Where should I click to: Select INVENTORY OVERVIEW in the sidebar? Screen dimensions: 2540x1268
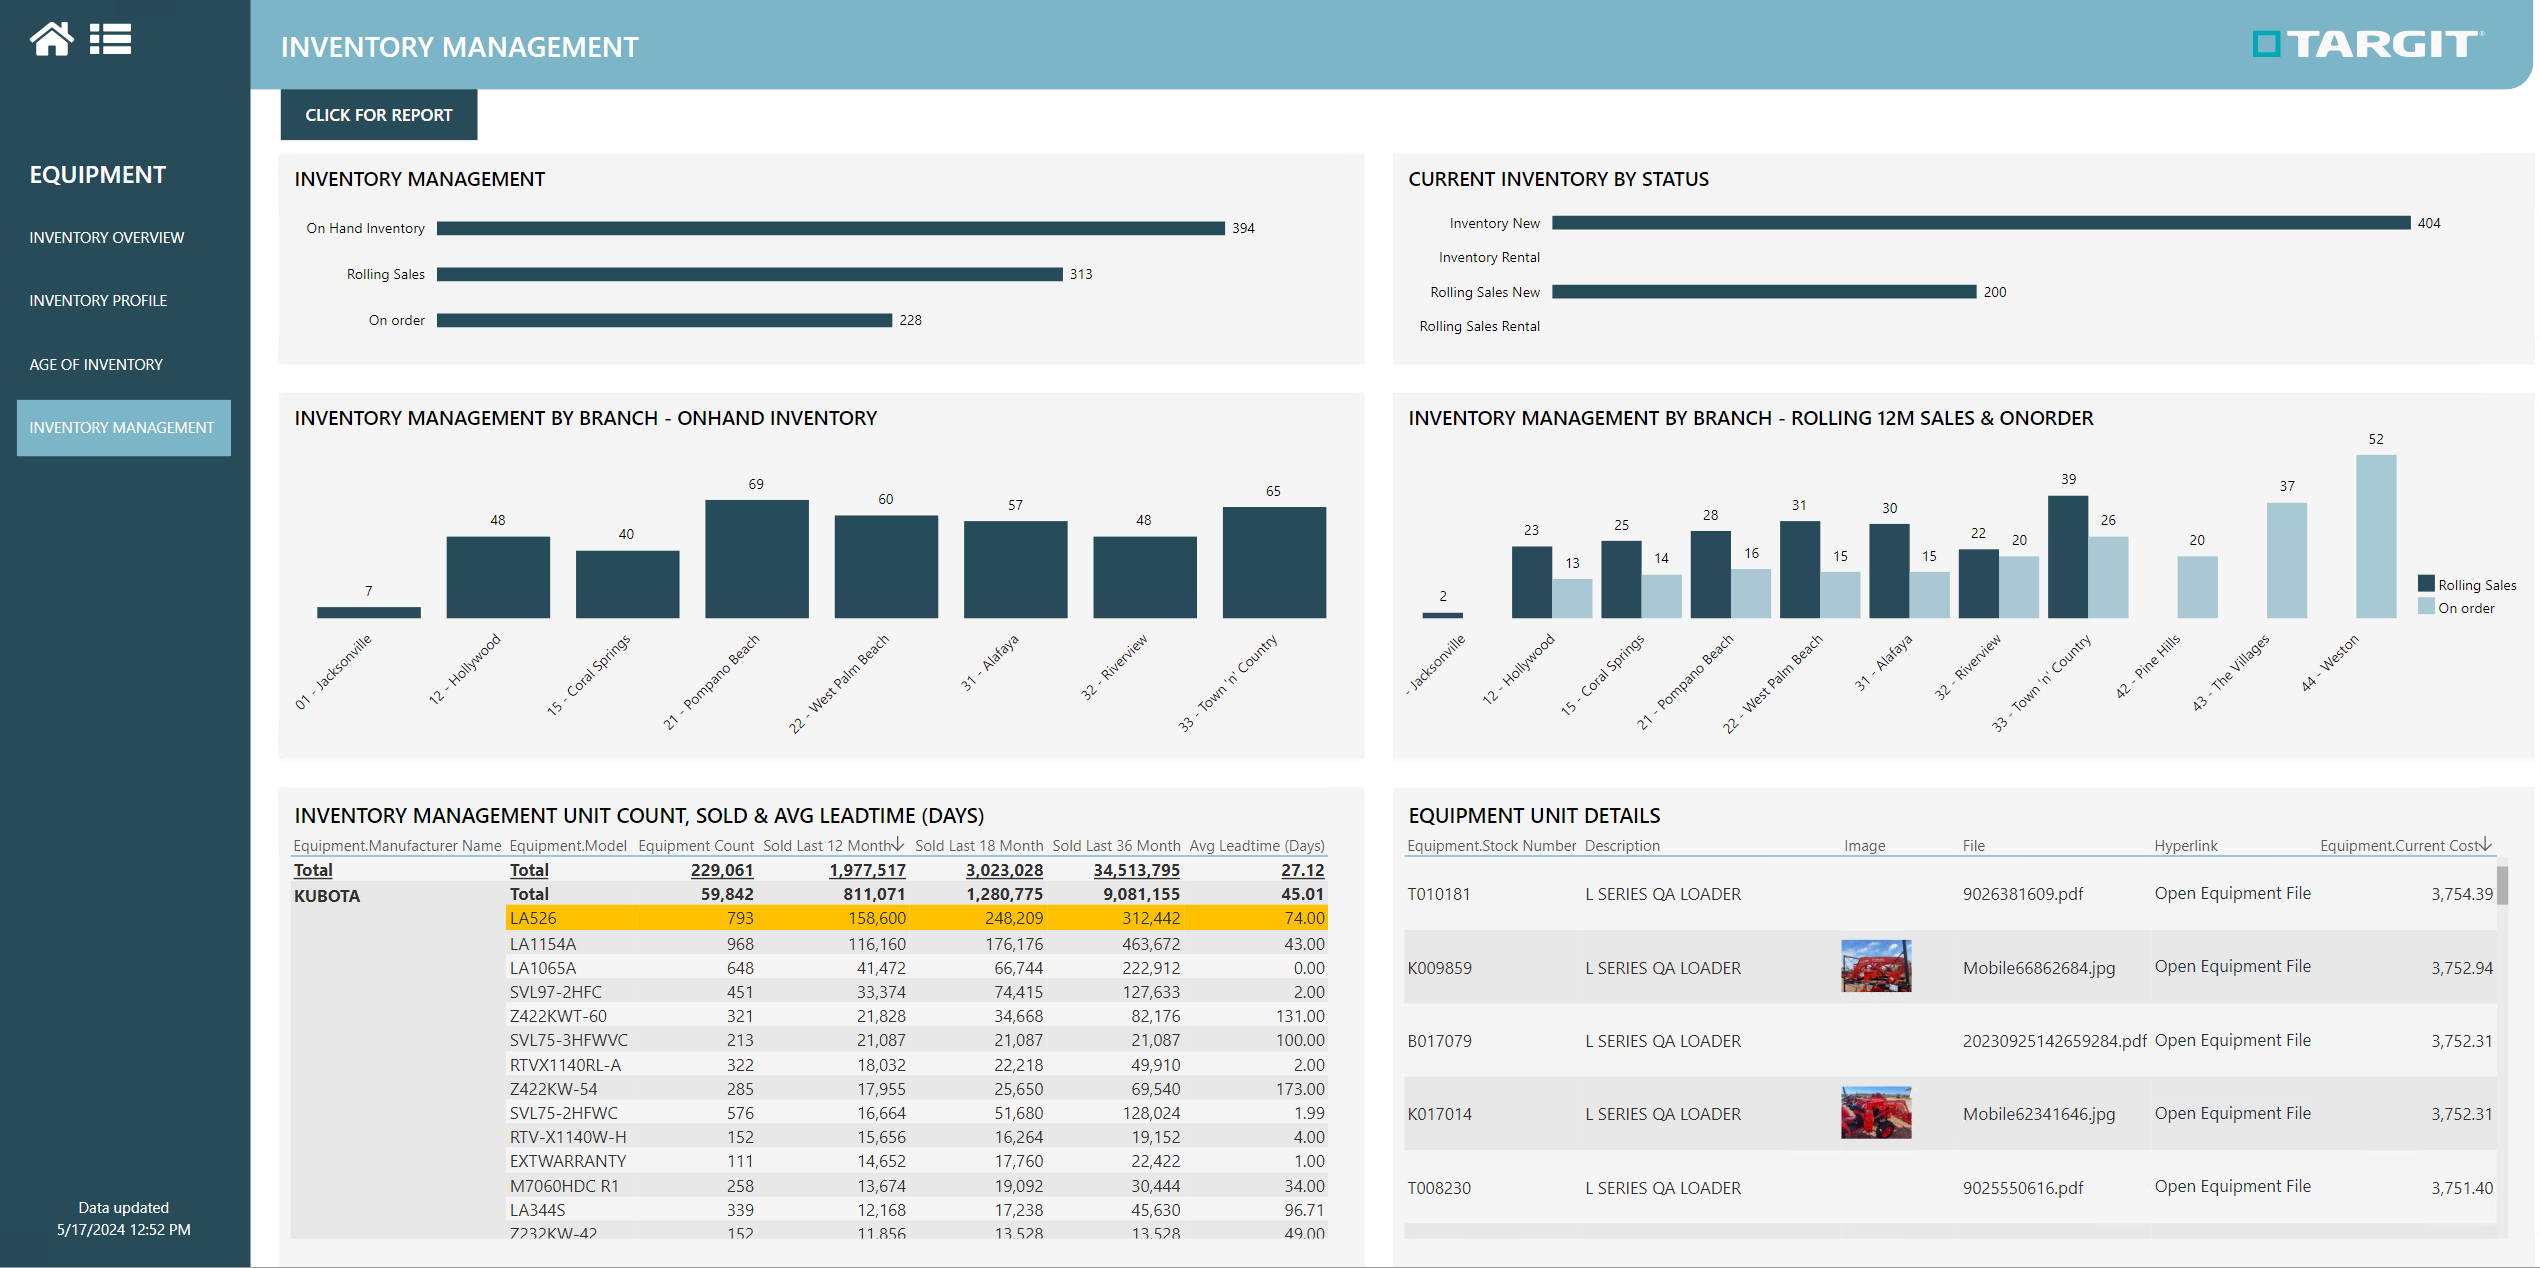106,237
